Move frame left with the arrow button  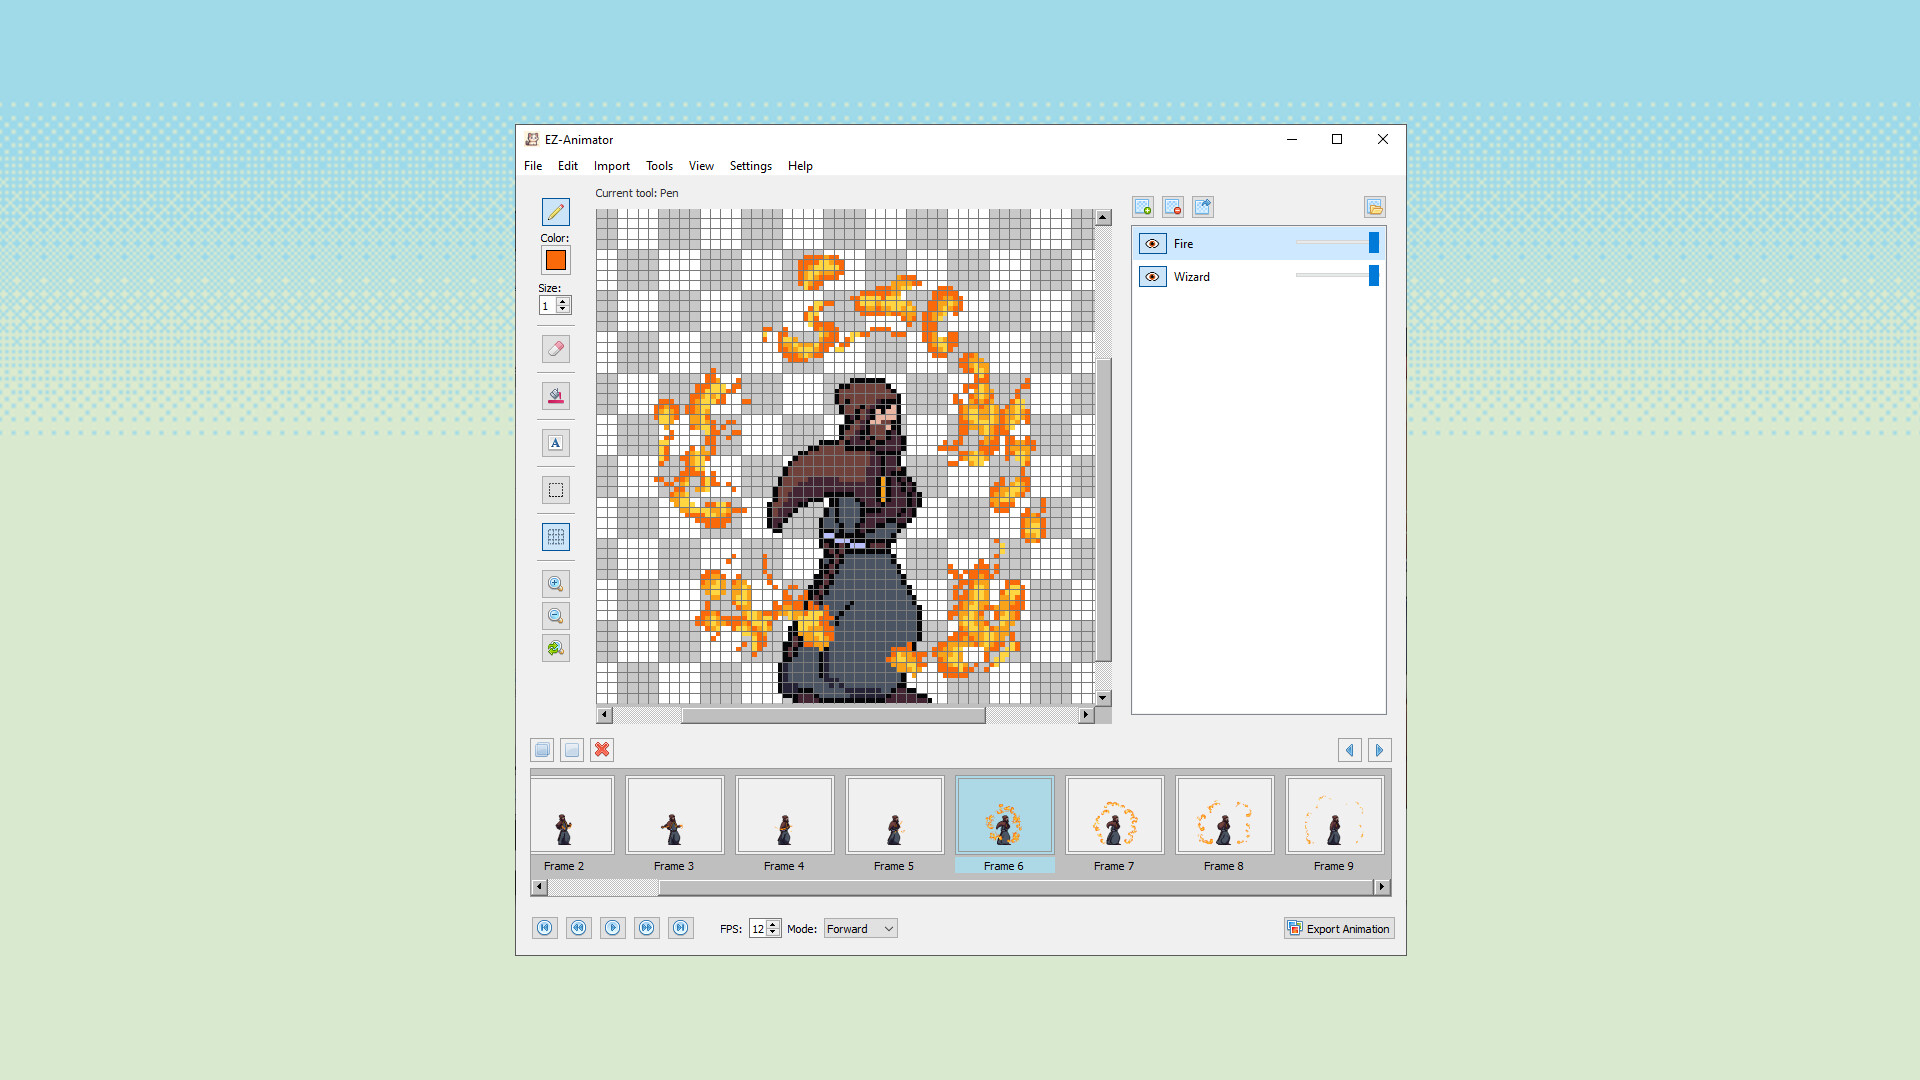(x=1350, y=750)
